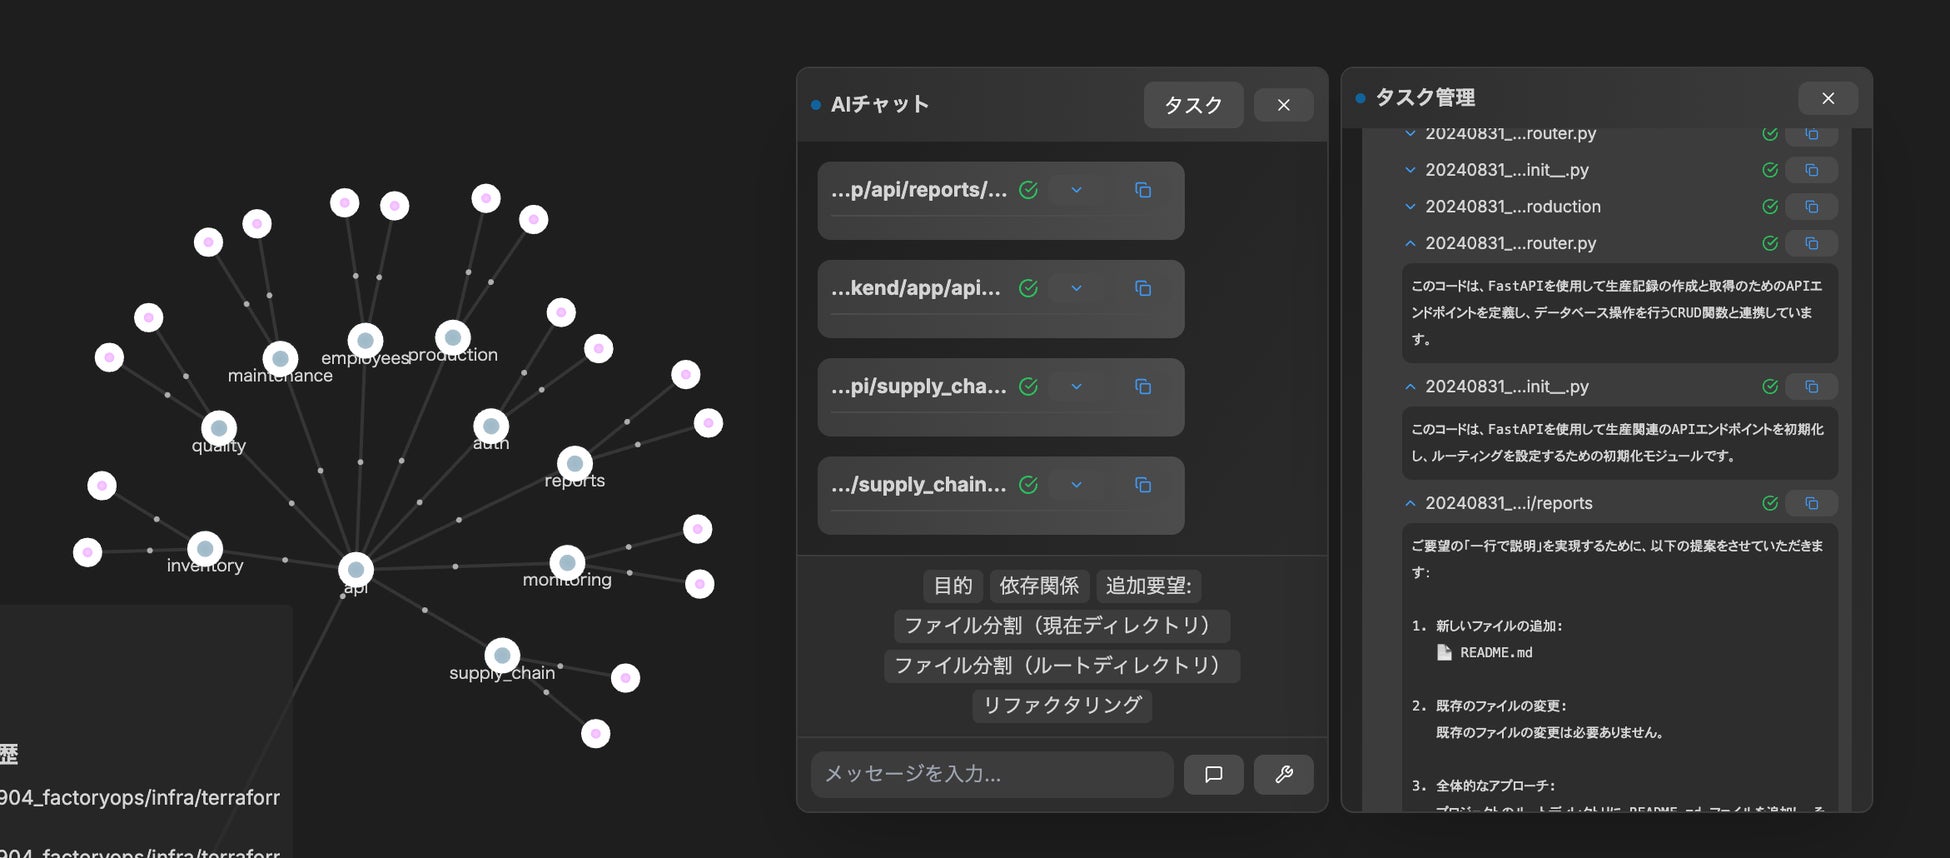
Task: Select the 目的 tag
Action: [952, 586]
